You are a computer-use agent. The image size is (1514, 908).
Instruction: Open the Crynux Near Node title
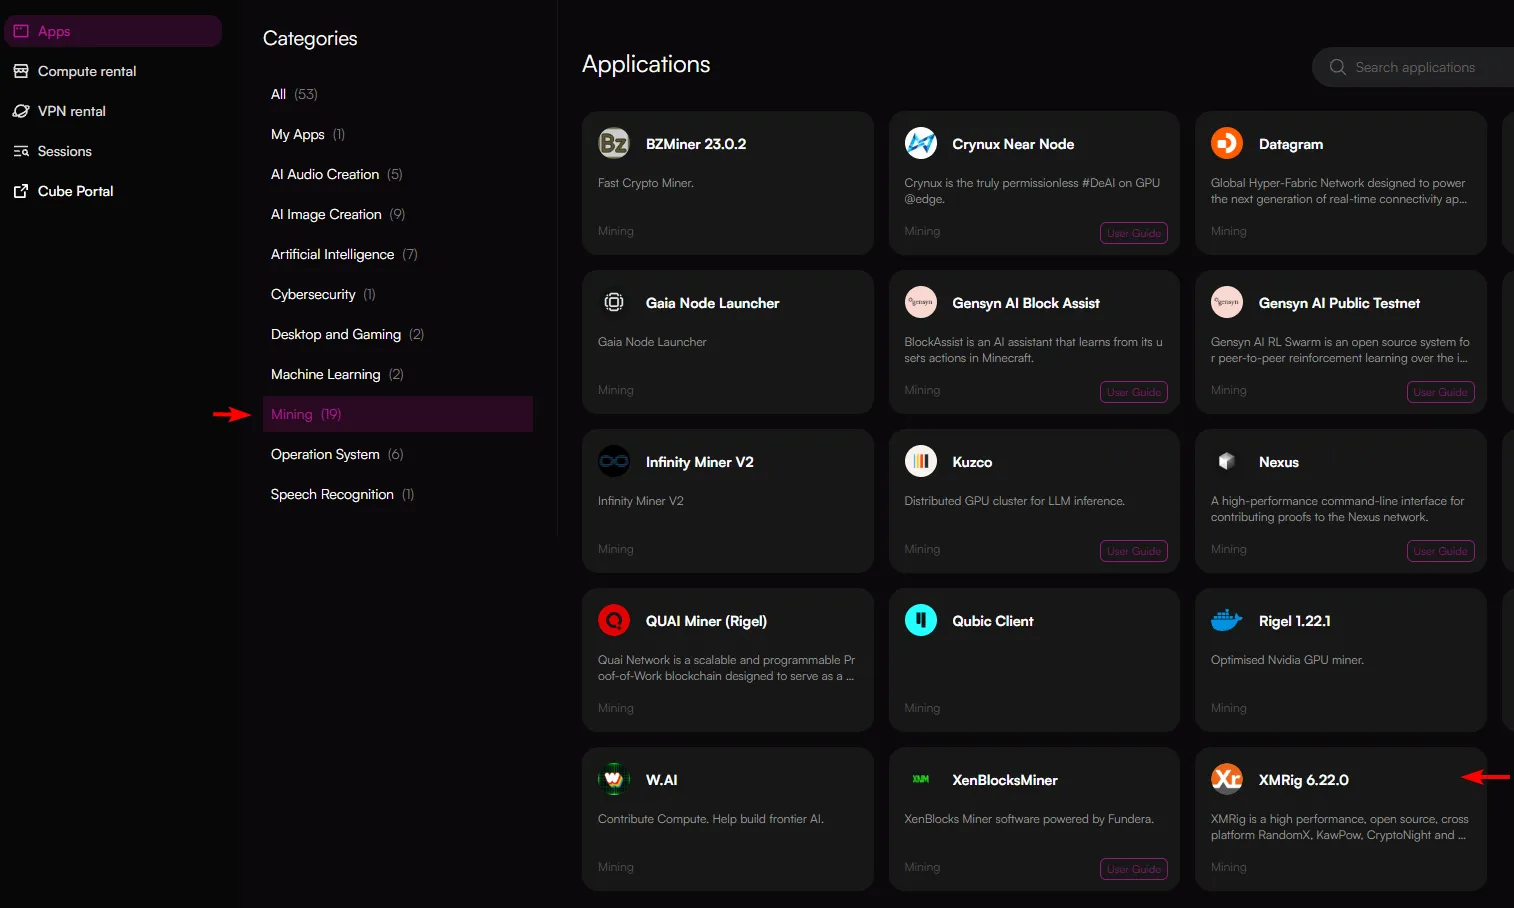(1013, 144)
